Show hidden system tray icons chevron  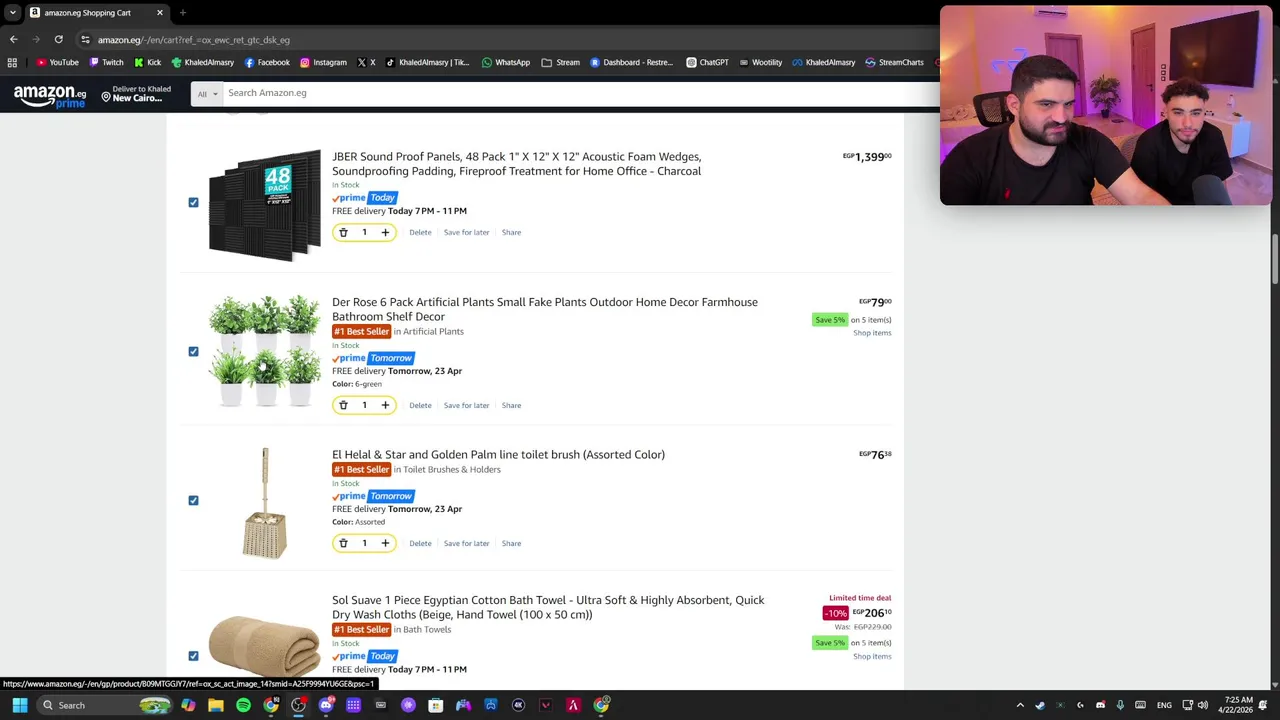click(1020, 705)
